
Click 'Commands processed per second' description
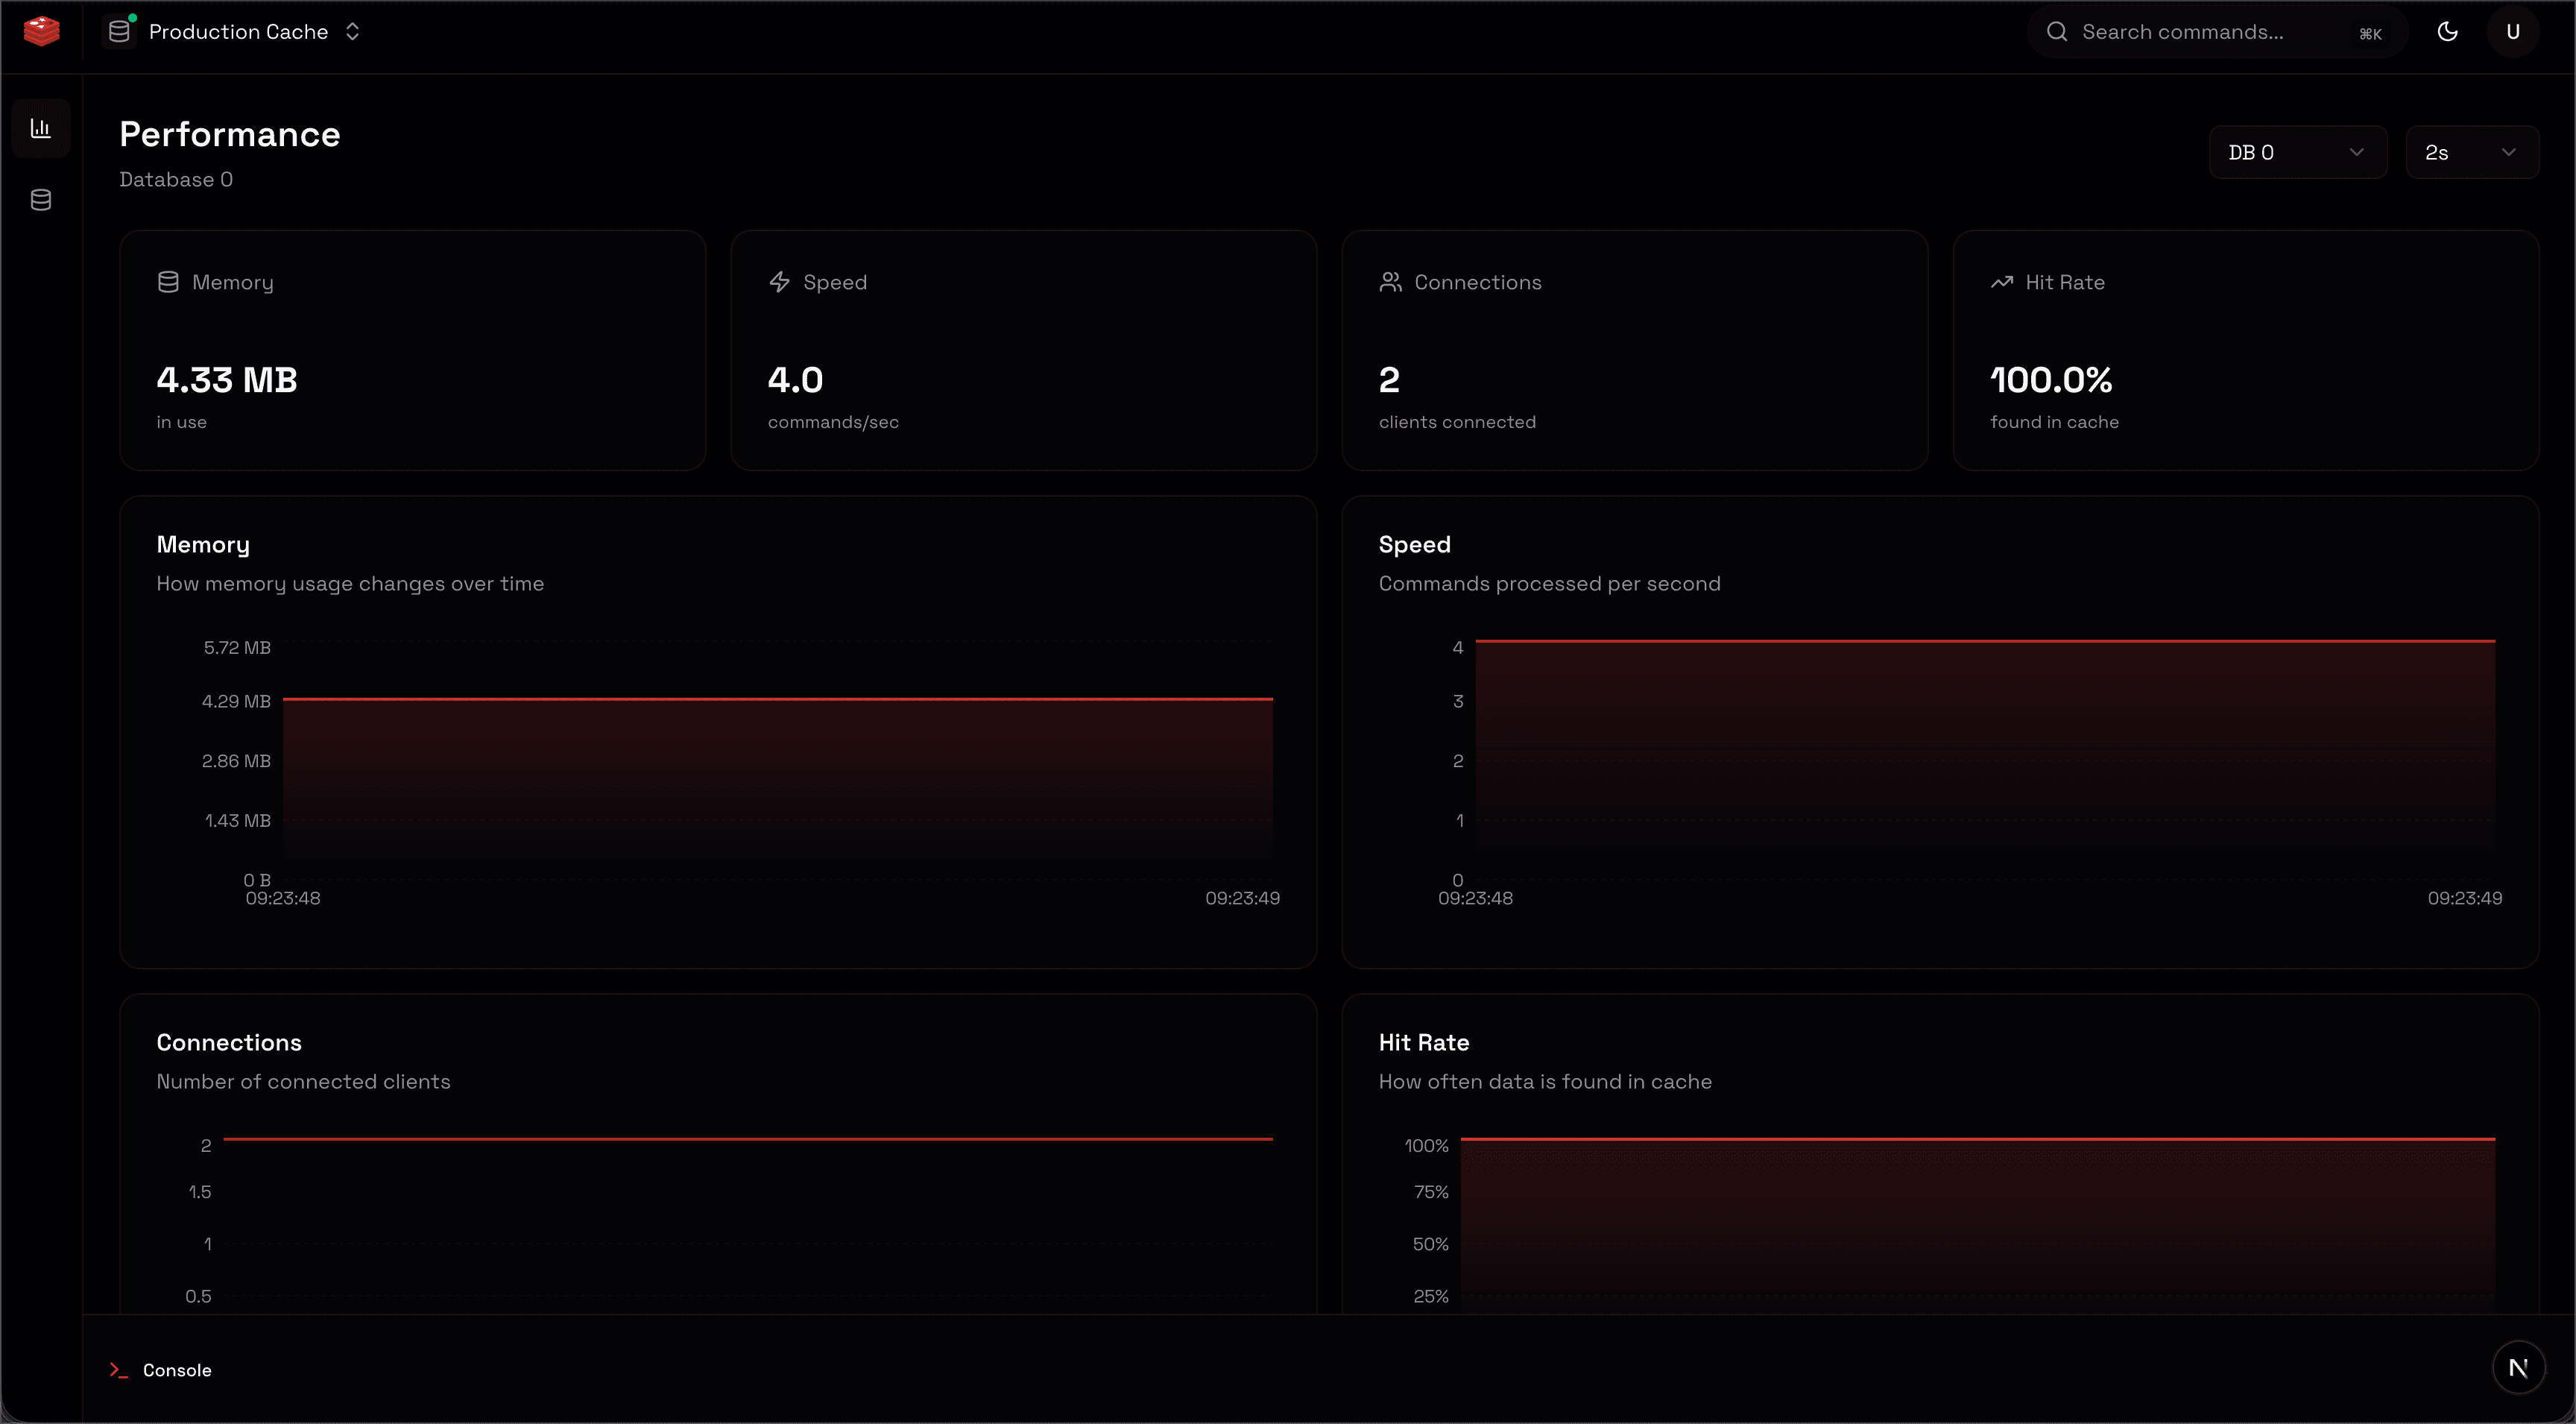[1549, 583]
